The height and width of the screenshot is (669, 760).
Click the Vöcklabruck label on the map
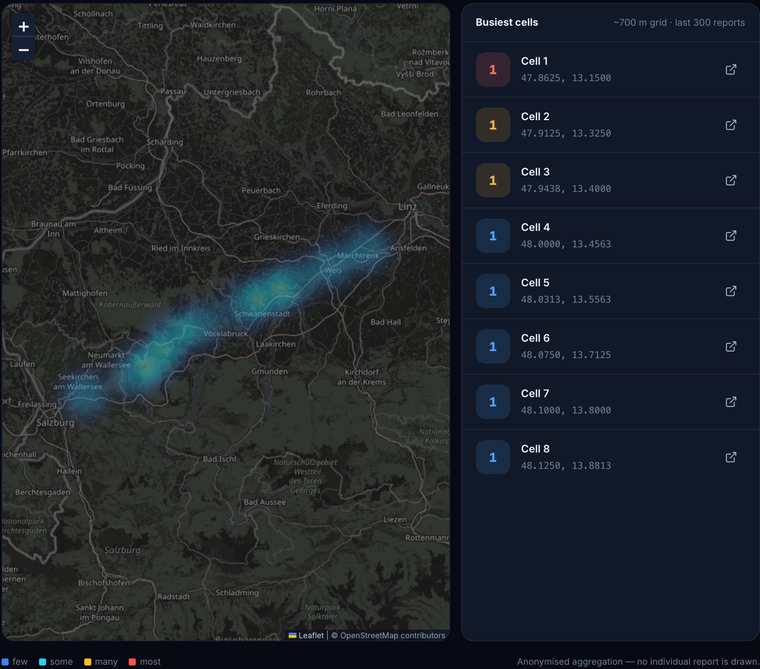click(226, 334)
